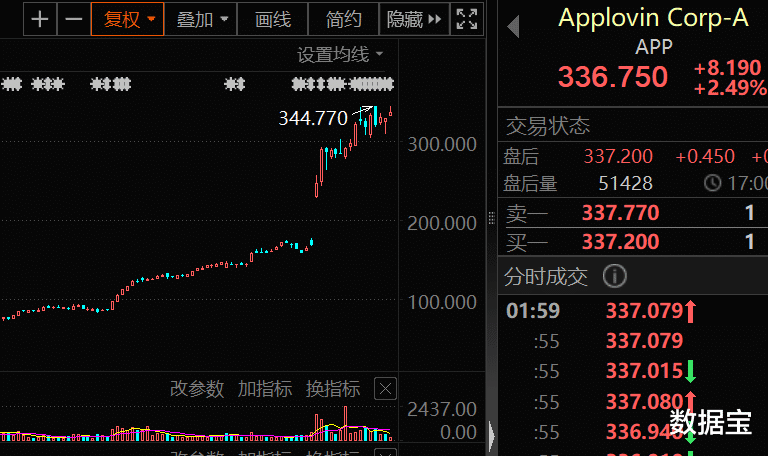The height and width of the screenshot is (456, 768).
Task: Zoom in chart with plus button
Action: 39,19
